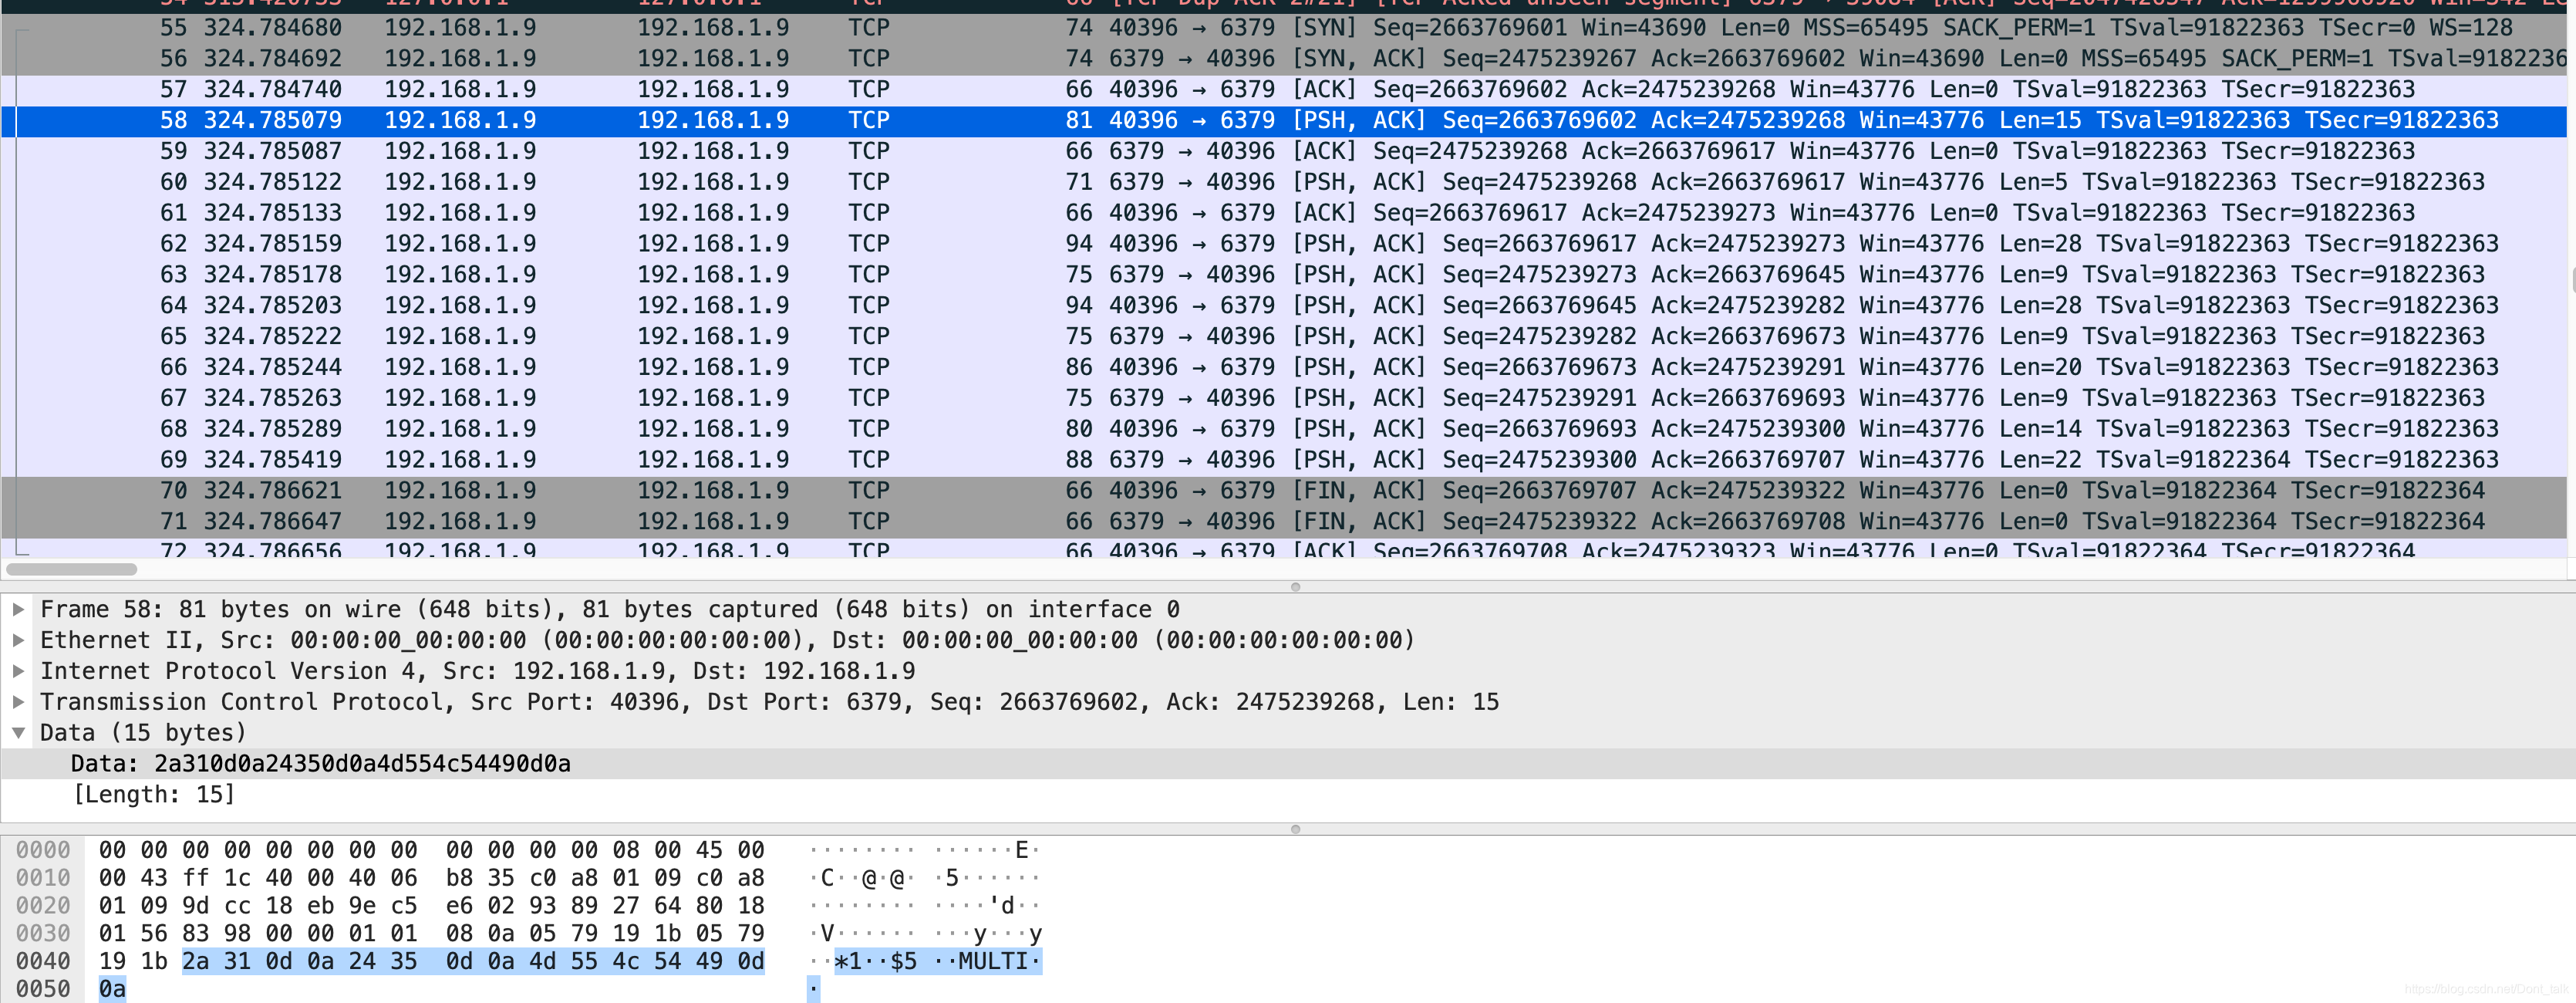Click hex offset row 0020

[x=43, y=907]
